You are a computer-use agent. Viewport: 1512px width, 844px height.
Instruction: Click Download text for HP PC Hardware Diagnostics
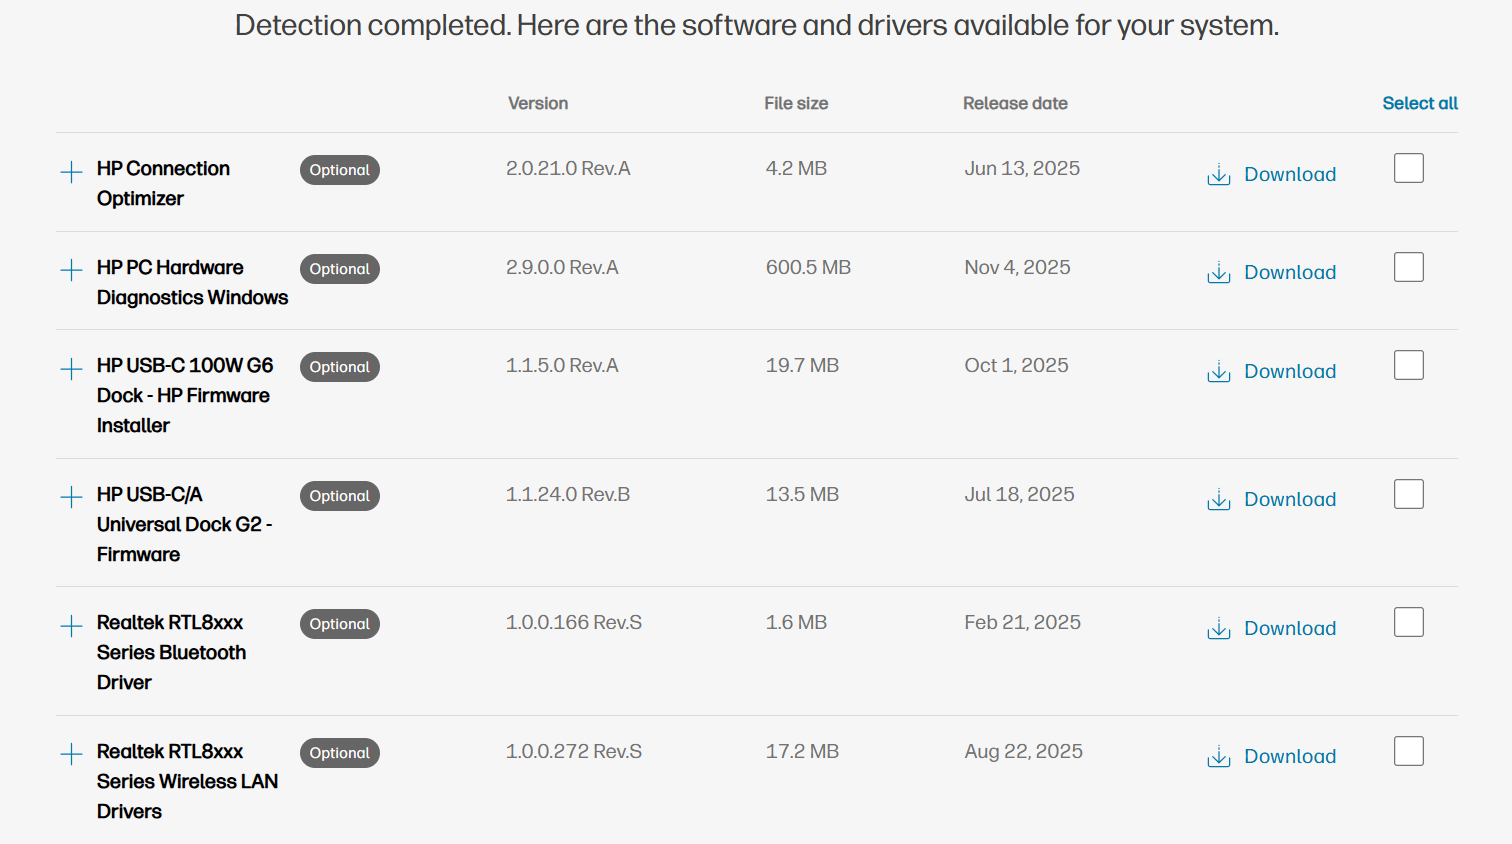(1290, 272)
